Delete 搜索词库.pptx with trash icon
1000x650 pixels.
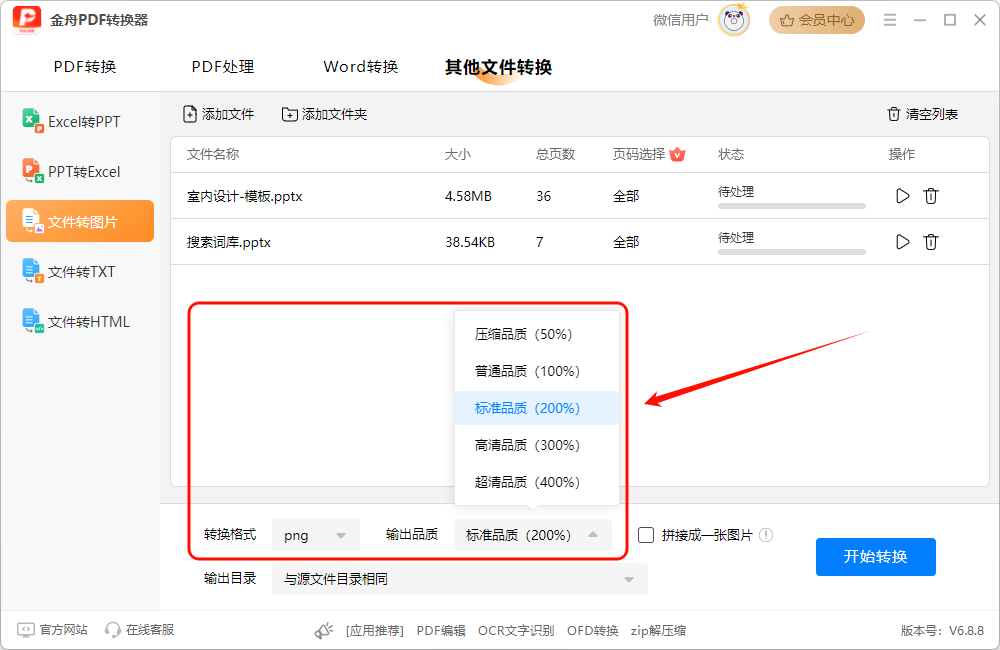point(930,242)
